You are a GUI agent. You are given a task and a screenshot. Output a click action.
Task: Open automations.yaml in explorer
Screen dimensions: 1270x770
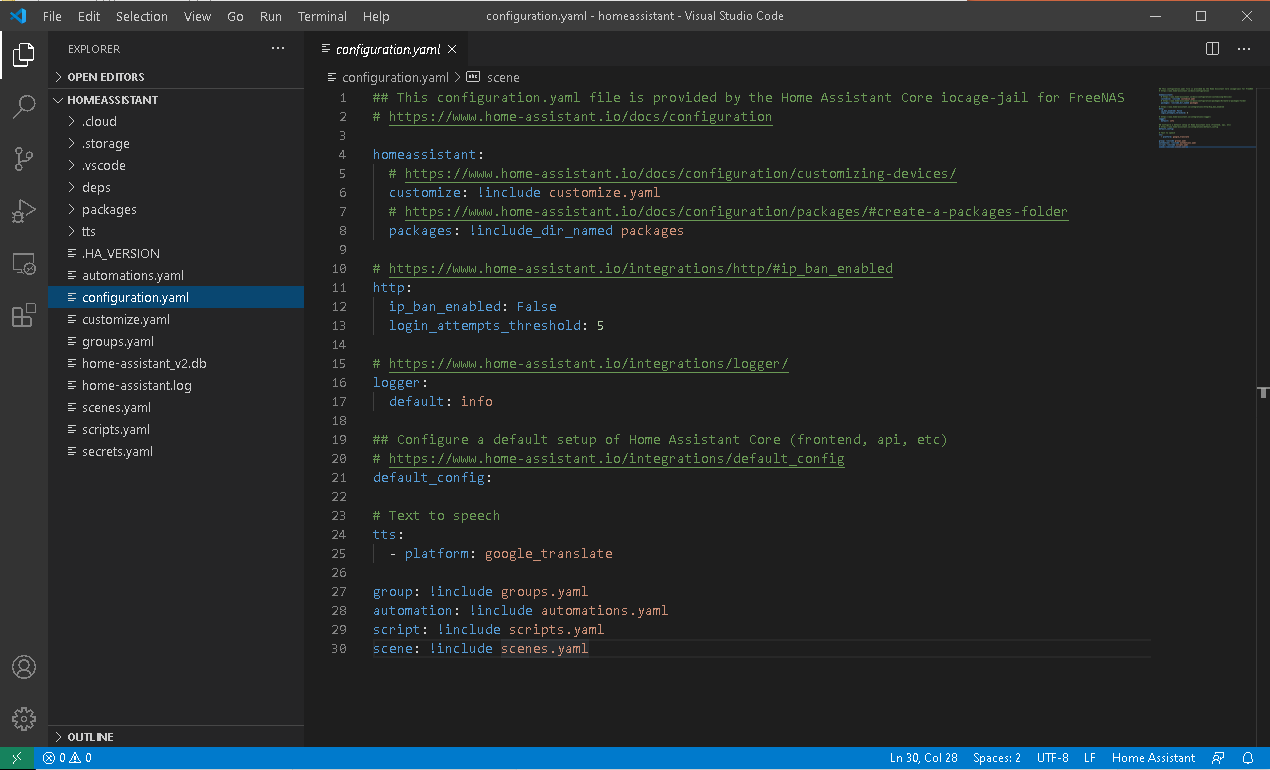[x=176, y=275]
